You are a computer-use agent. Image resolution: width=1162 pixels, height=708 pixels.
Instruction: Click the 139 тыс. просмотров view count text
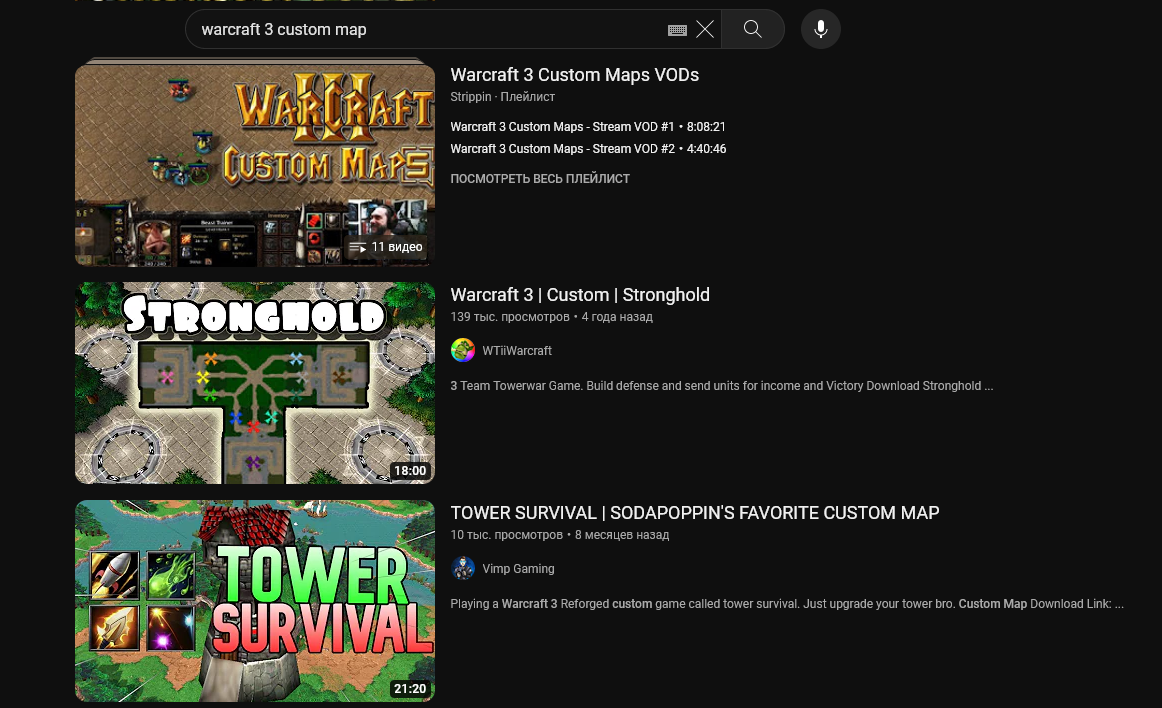tap(510, 317)
